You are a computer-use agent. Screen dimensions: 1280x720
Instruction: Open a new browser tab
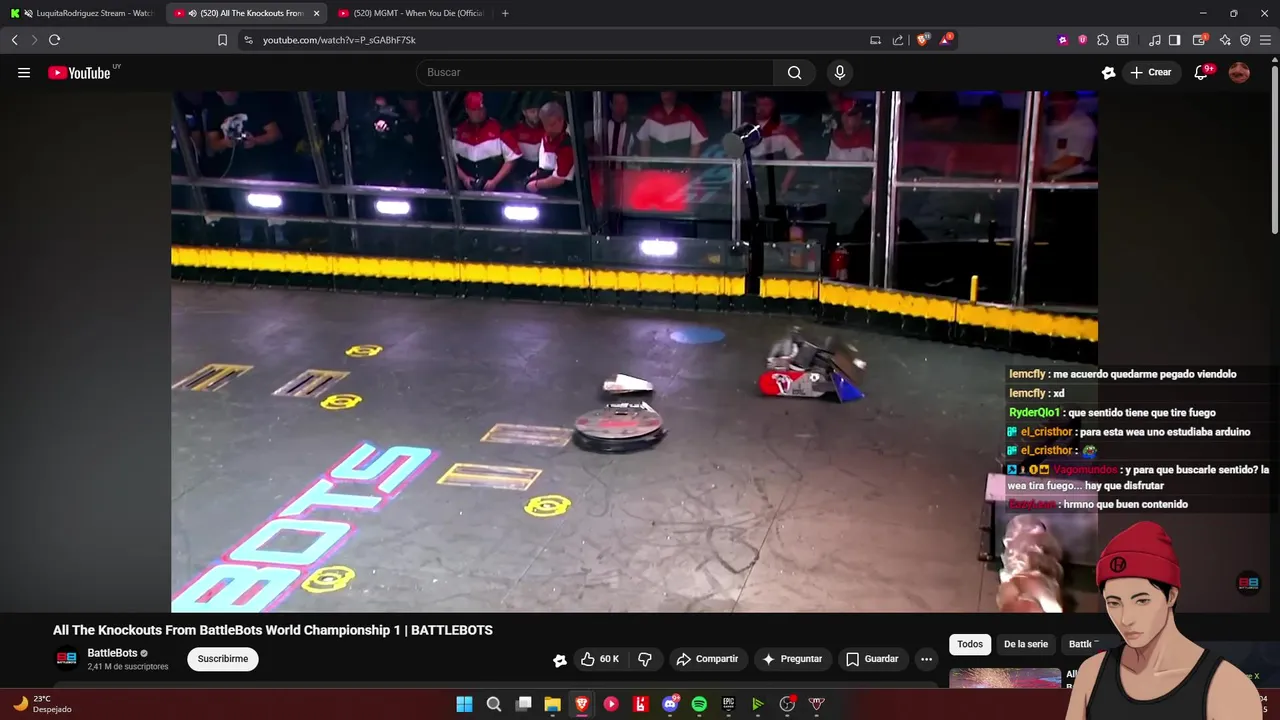tap(505, 13)
